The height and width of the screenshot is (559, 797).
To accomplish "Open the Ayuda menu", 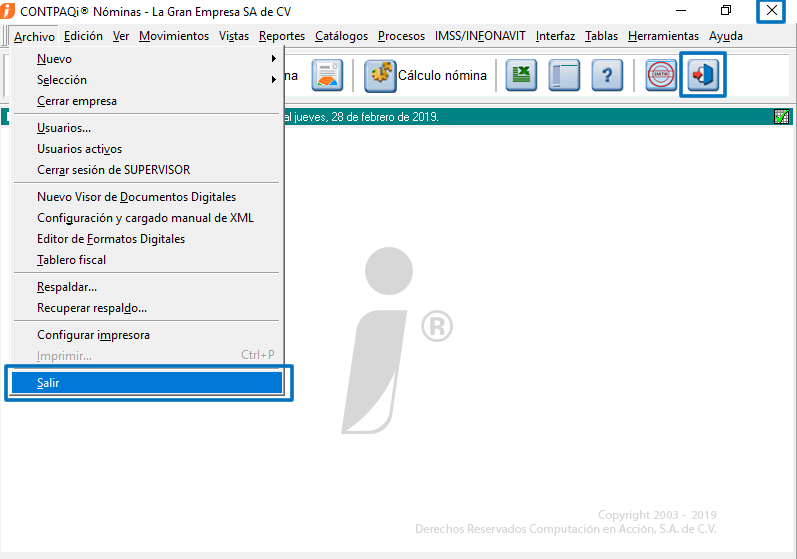I will [726, 36].
